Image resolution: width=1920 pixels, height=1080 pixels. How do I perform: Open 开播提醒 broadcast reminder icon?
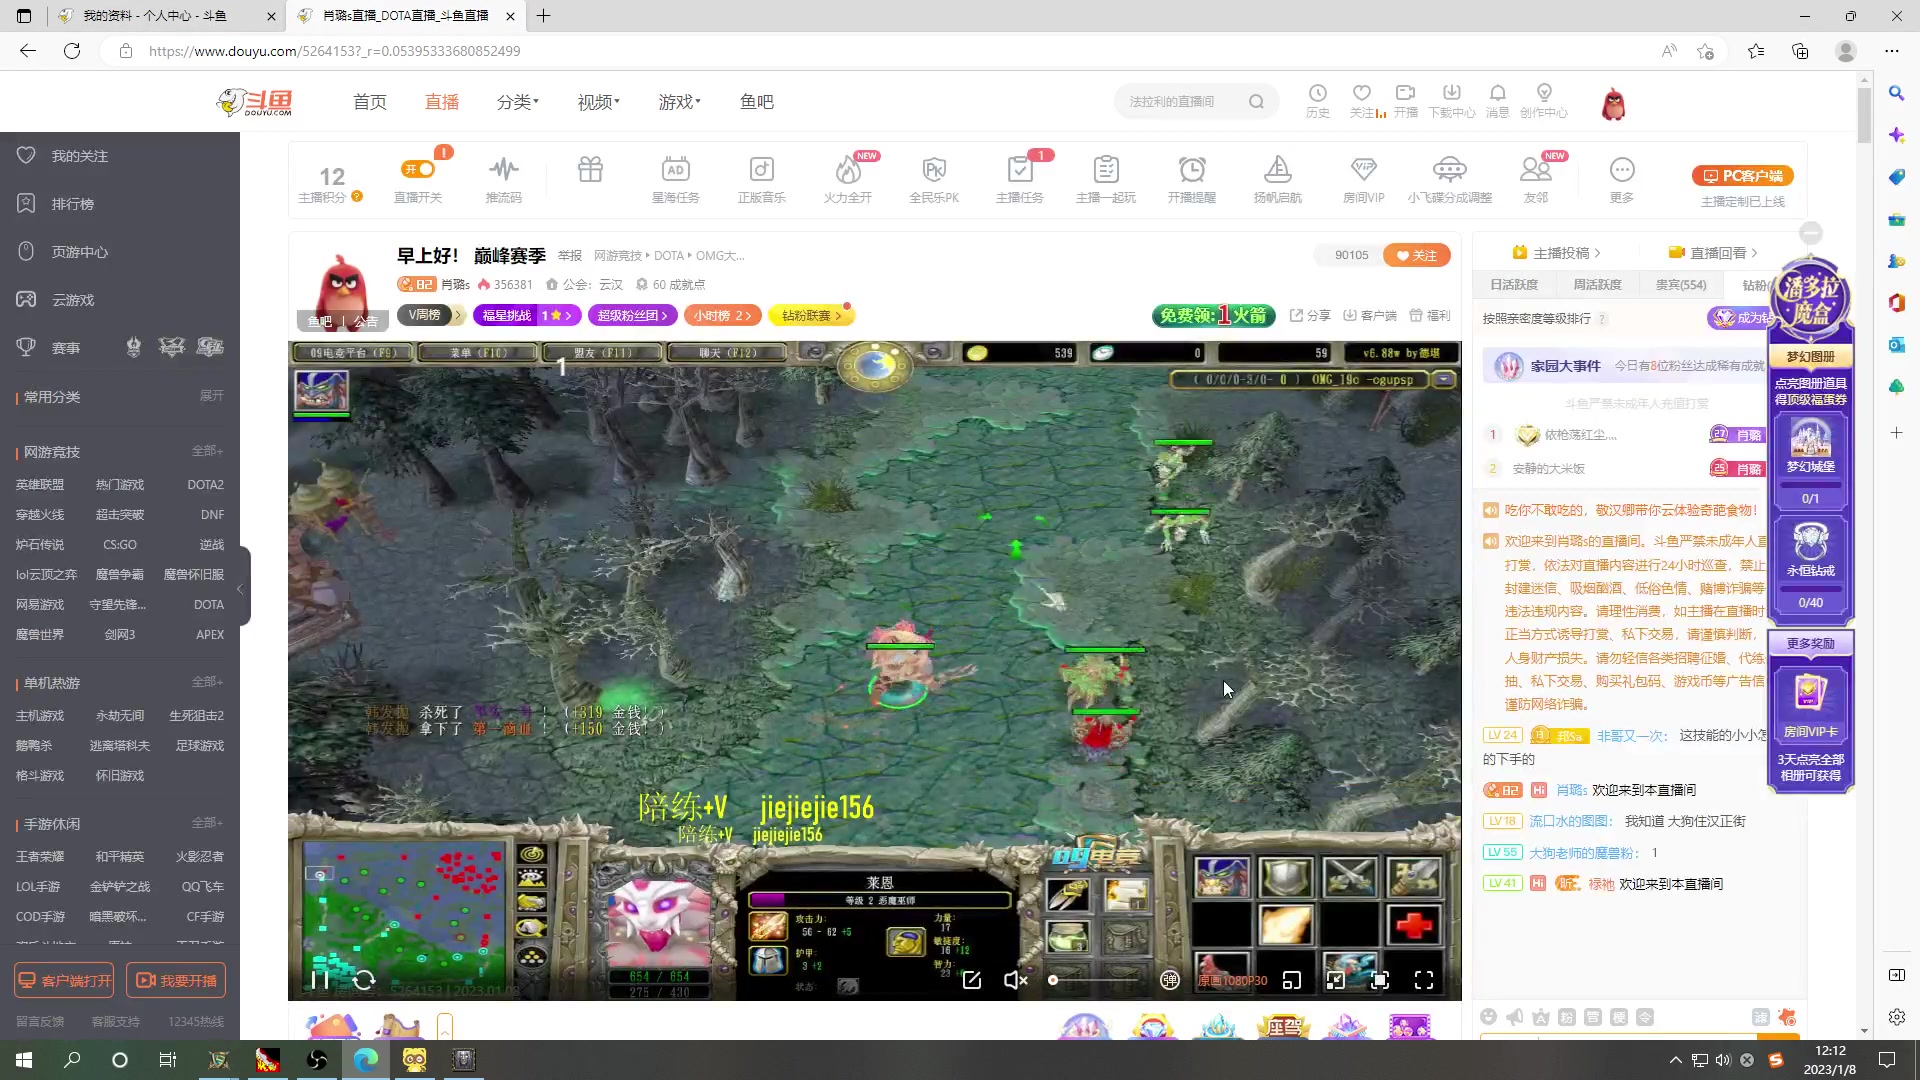click(x=1191, y=170)
